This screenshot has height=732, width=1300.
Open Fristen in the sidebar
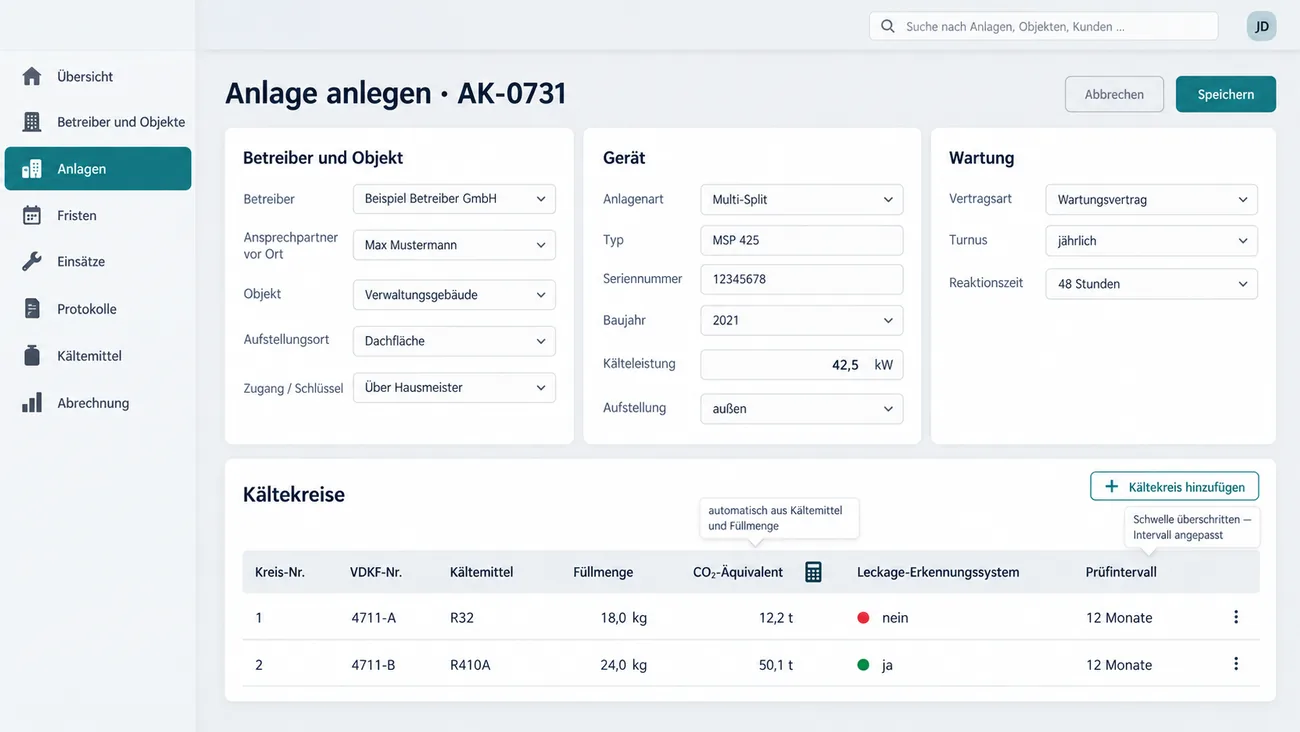[x=98, y=215]
